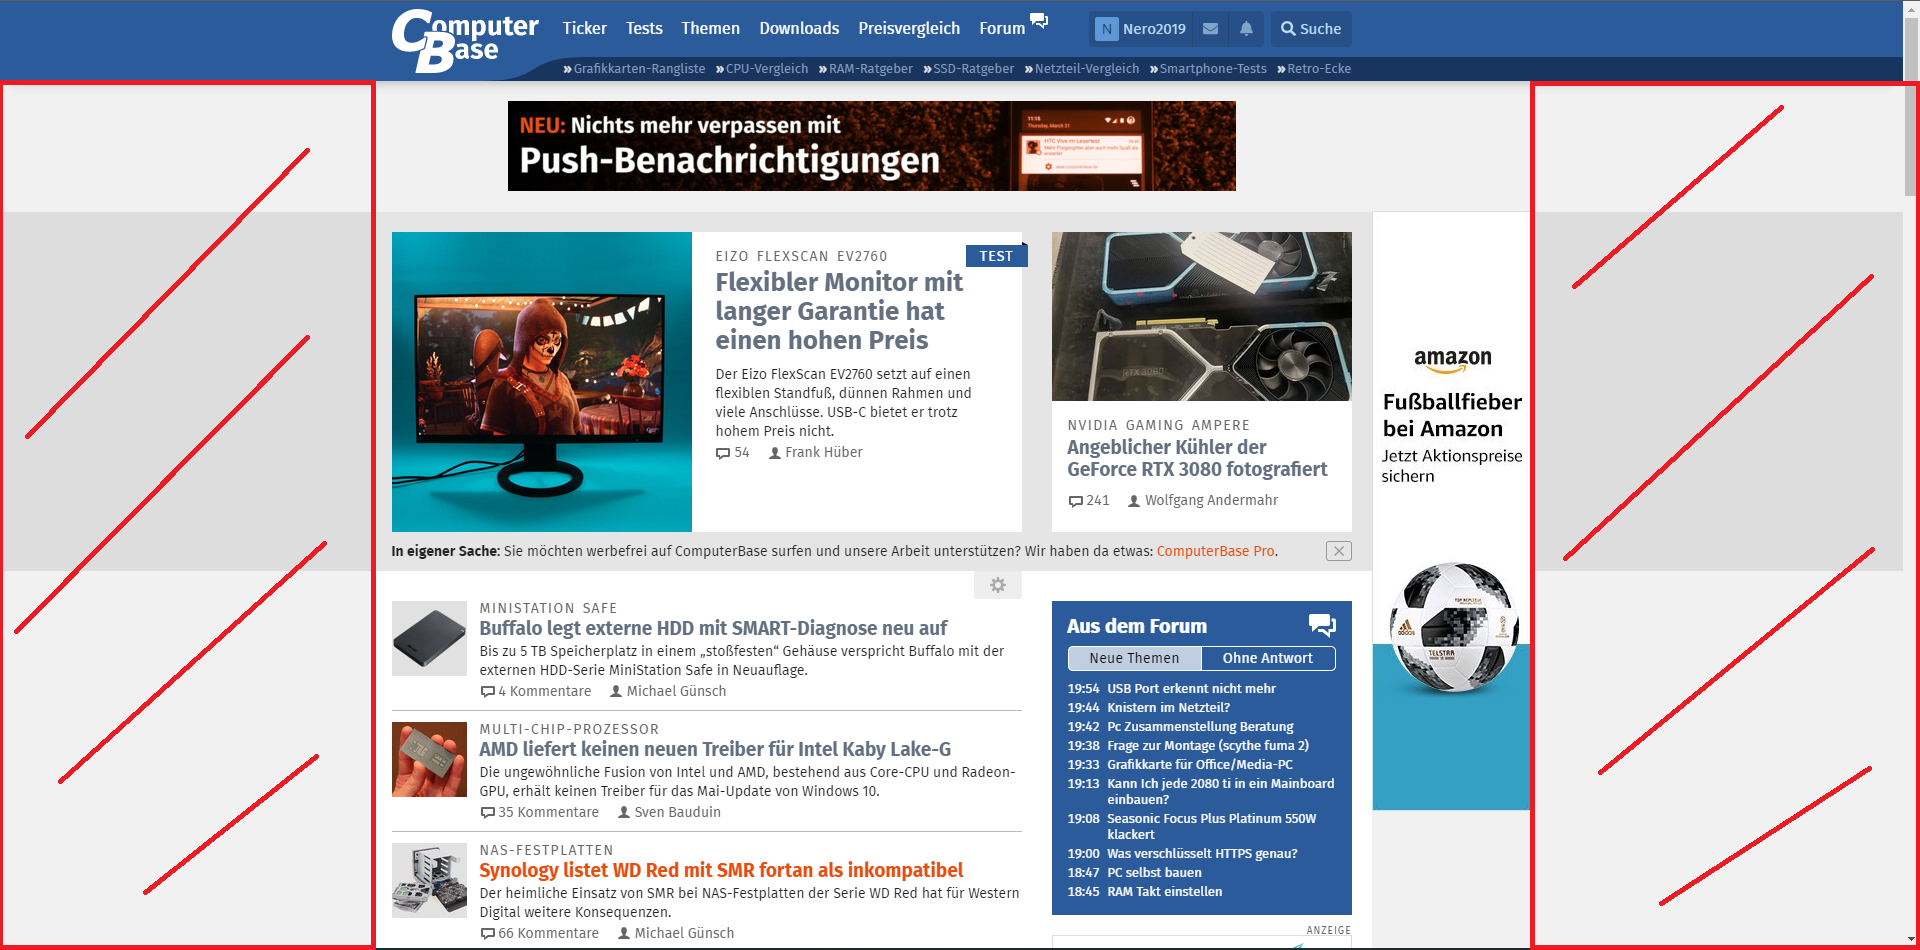Open the news feed settings gear
1920x950 pixels.
pos(998,585)
